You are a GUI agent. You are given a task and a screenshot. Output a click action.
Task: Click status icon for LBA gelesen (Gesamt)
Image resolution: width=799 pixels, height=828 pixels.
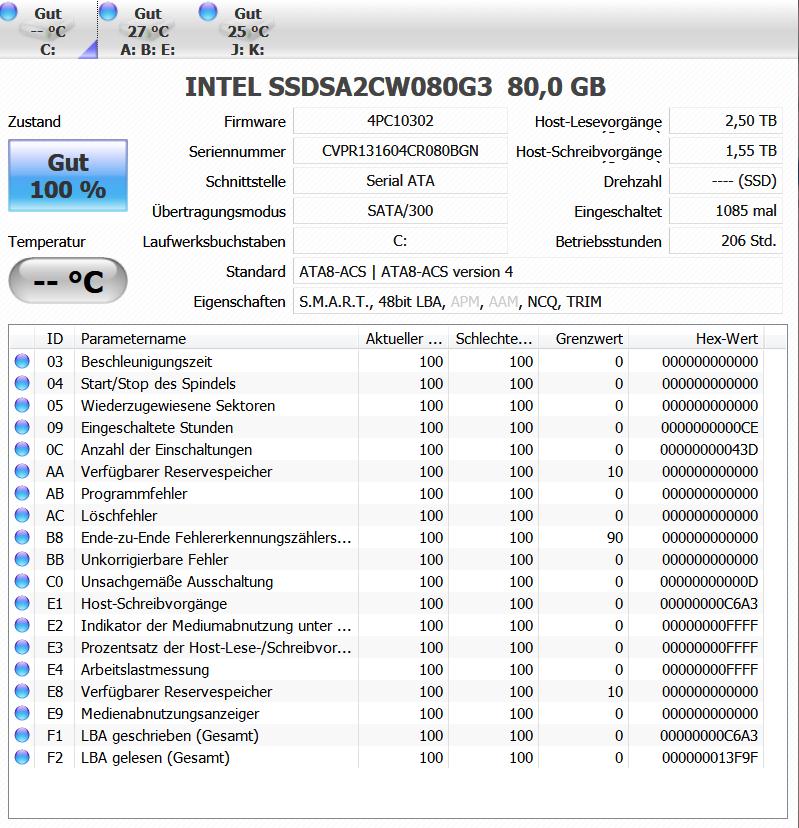click(22, 757)
